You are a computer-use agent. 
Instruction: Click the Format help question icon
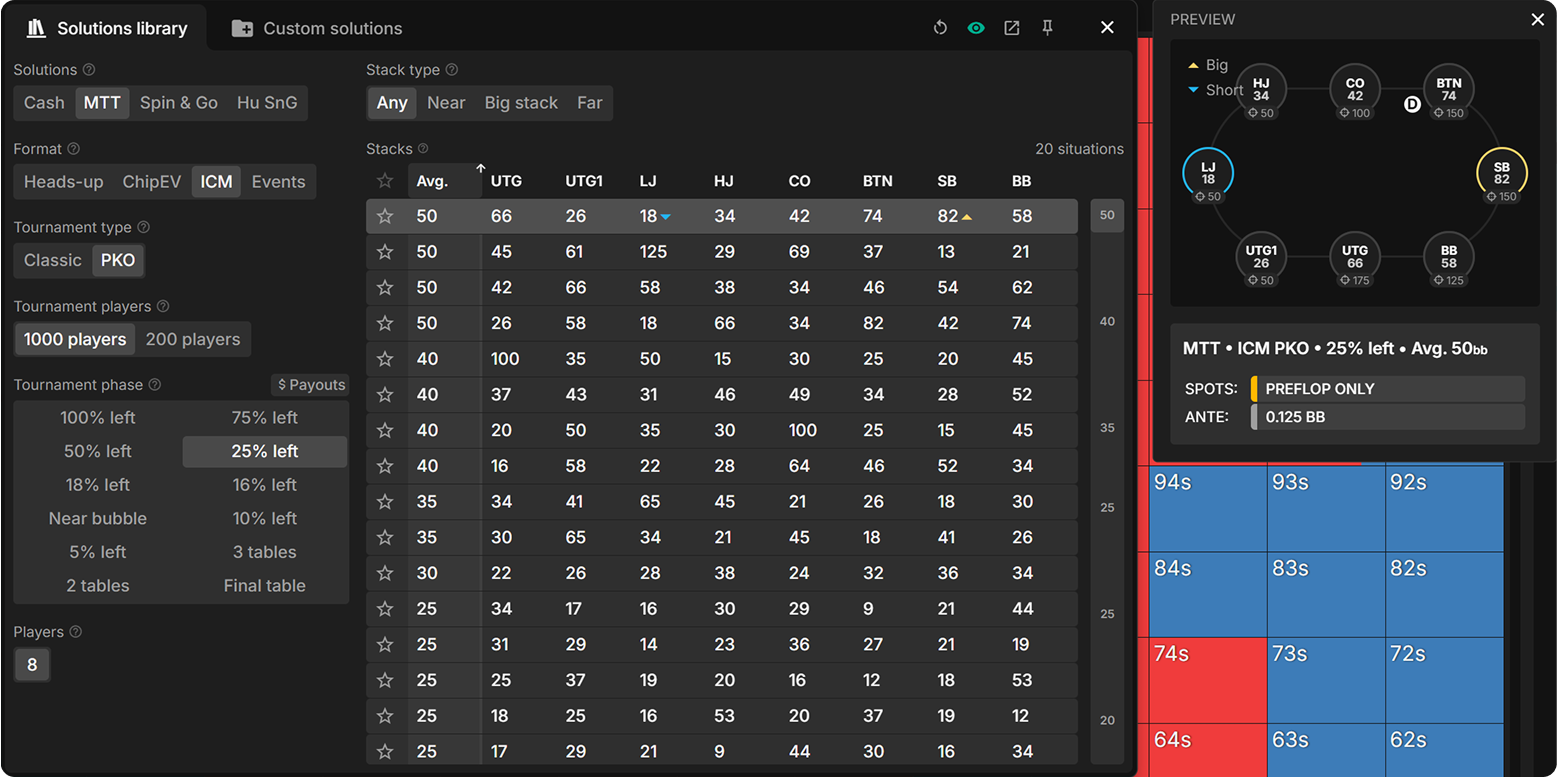coord(73,149)
